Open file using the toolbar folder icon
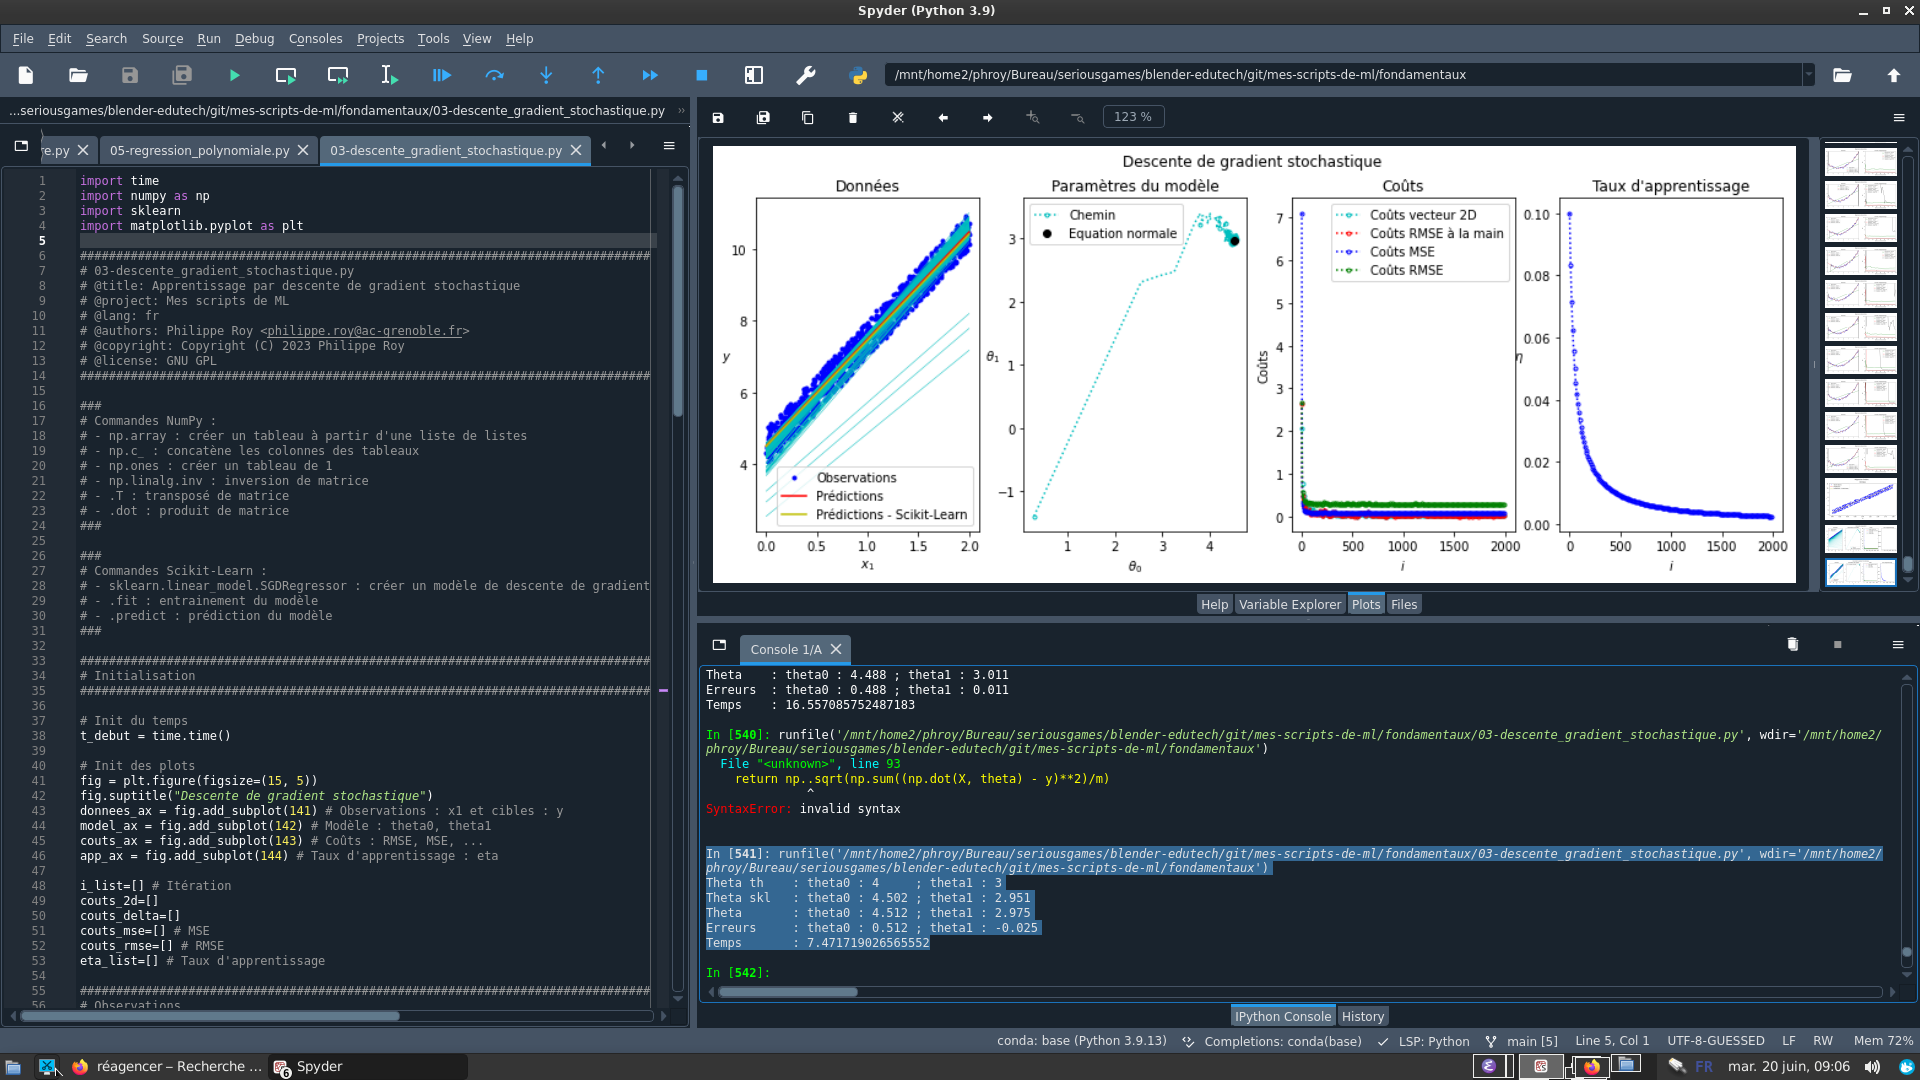The width and height of the screenshot is (1920, 1080). pos(78,75)
